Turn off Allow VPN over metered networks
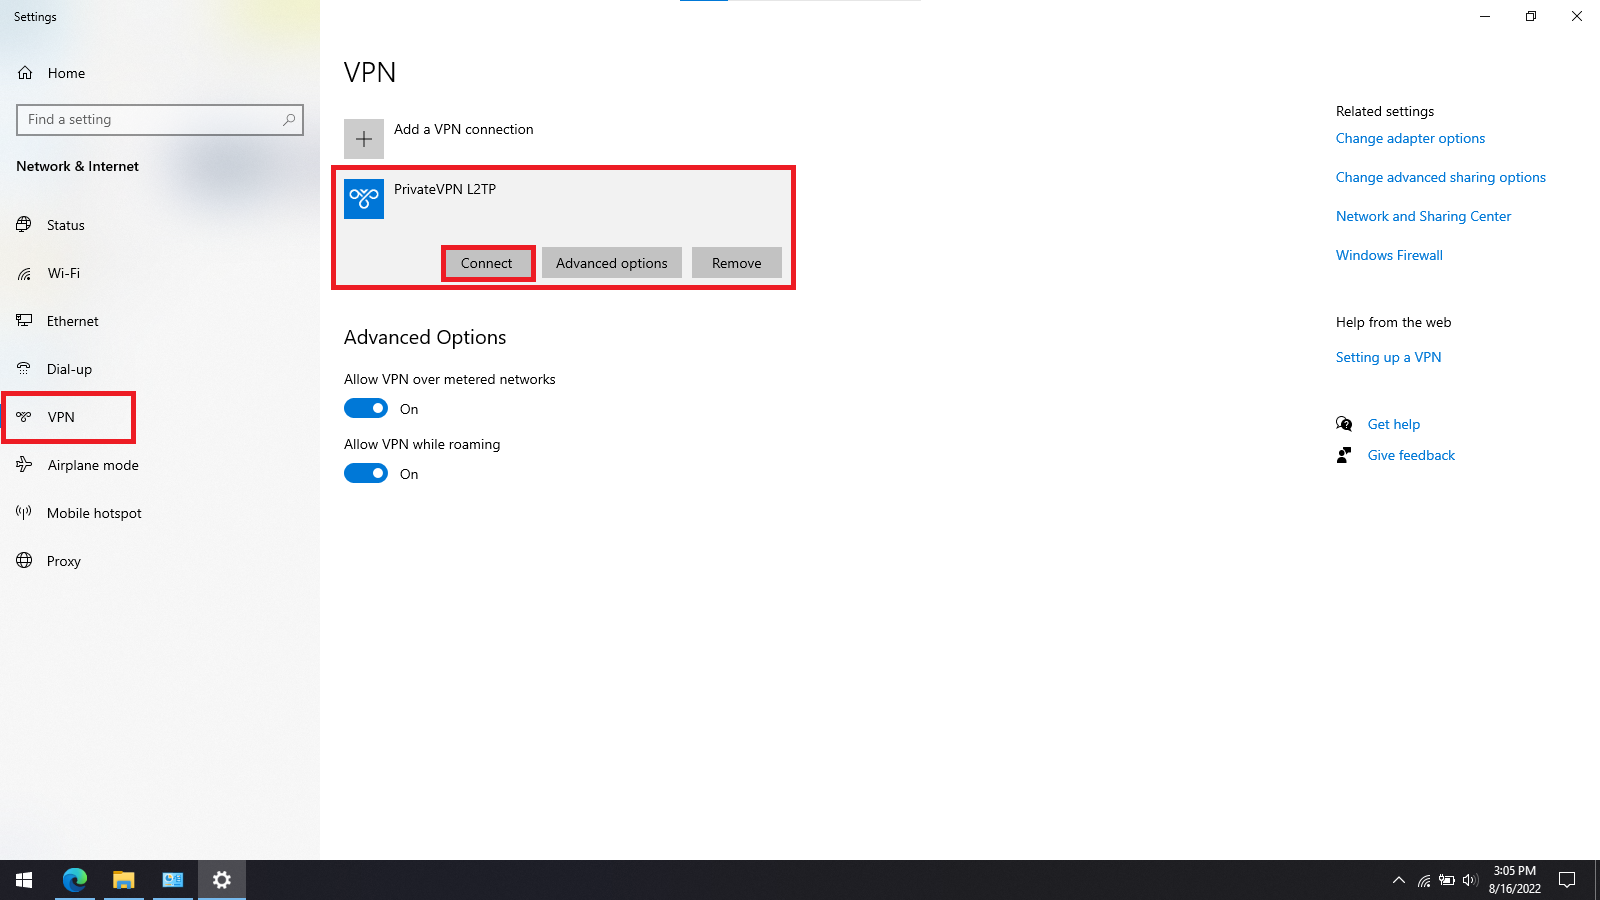The height and width of the screenshot is (900, 1600). [x=366, y=408]
